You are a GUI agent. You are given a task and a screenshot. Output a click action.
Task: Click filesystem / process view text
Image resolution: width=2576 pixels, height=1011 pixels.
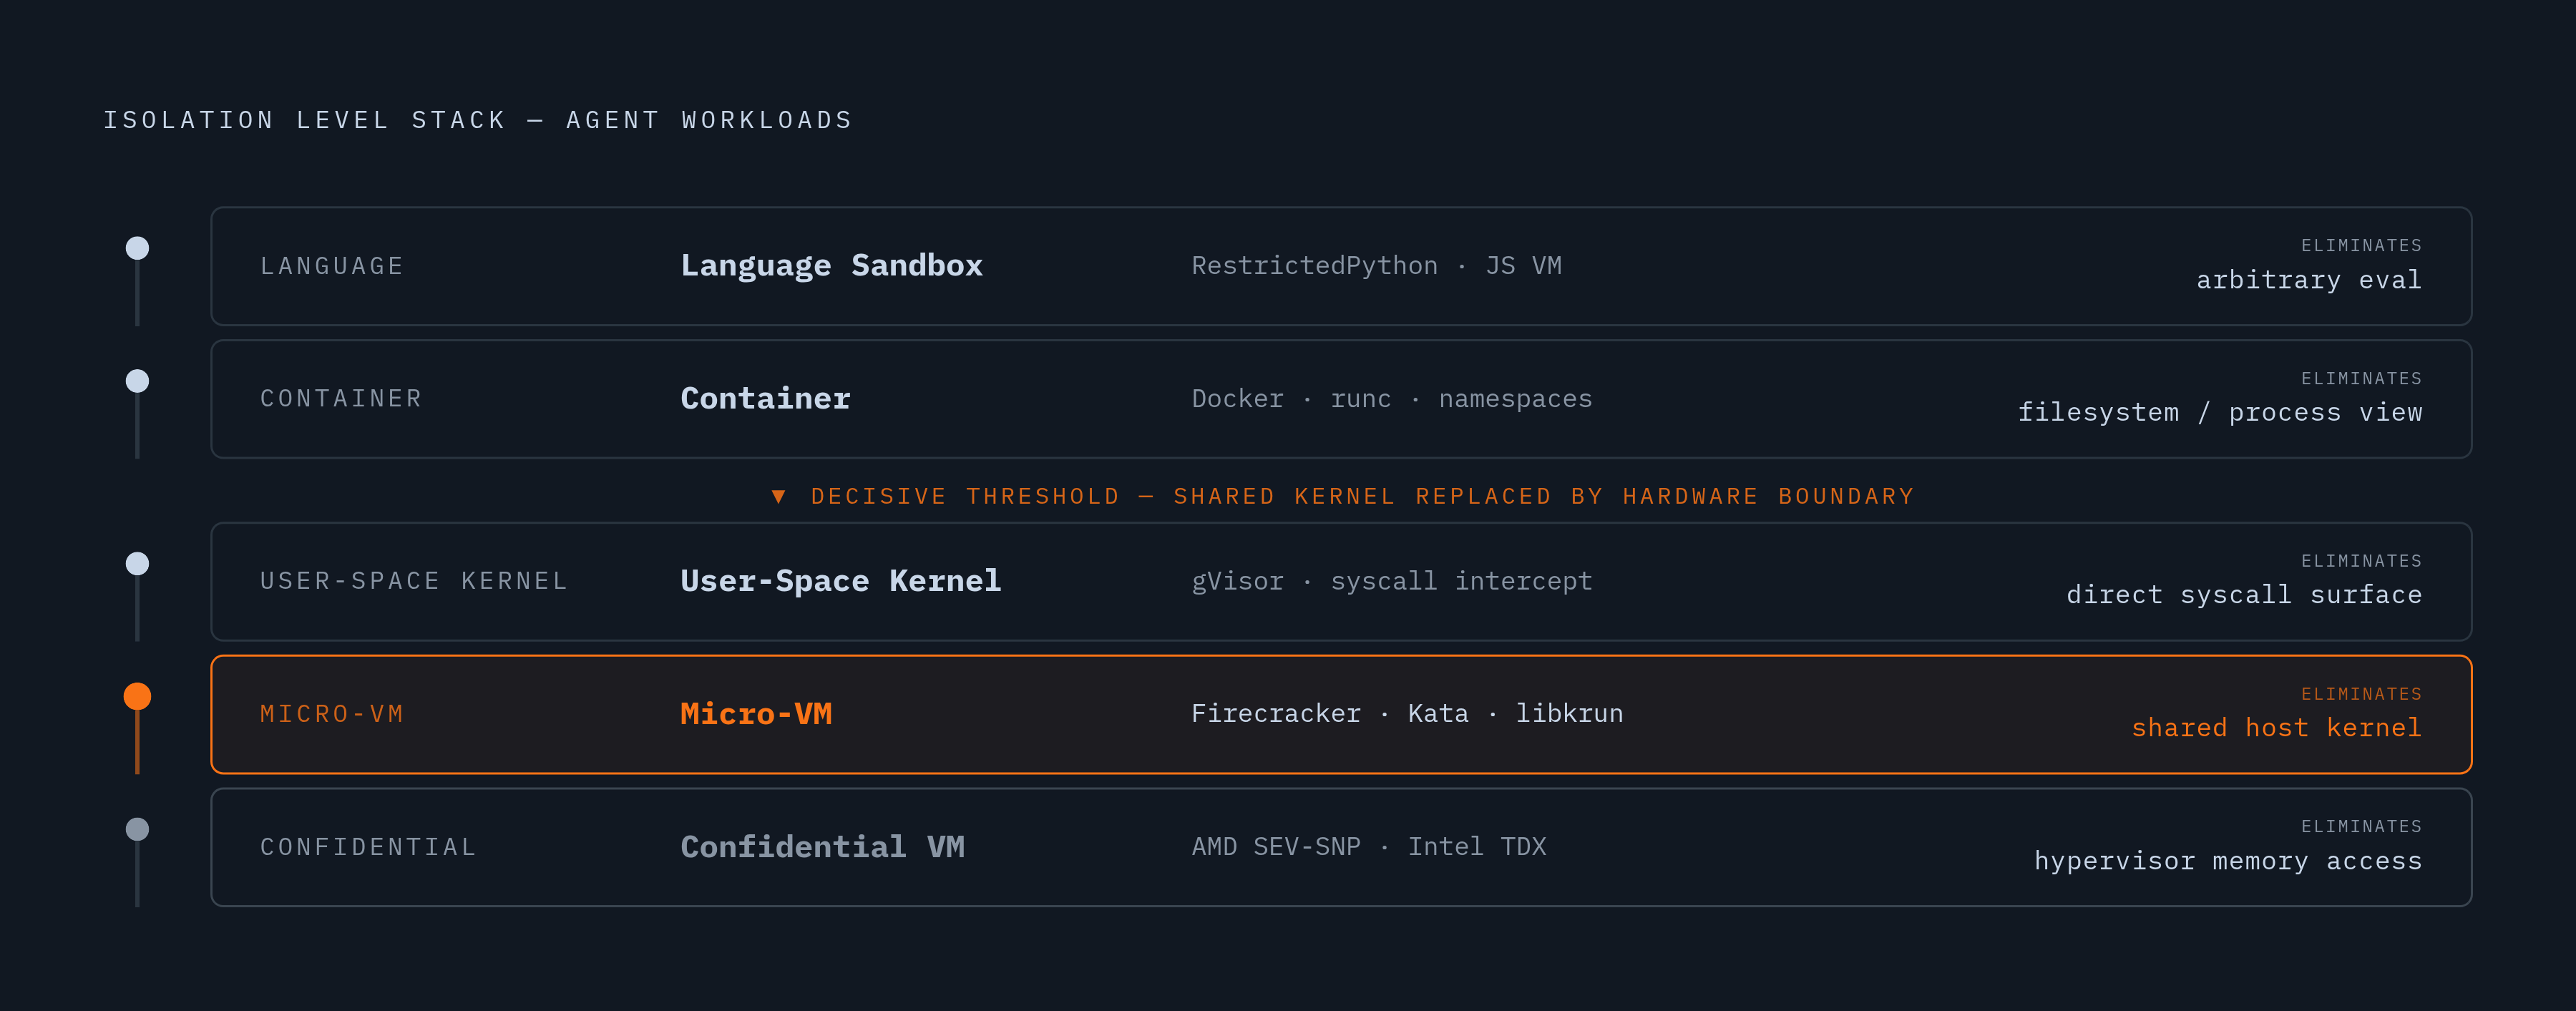(x=2220, y=413)
